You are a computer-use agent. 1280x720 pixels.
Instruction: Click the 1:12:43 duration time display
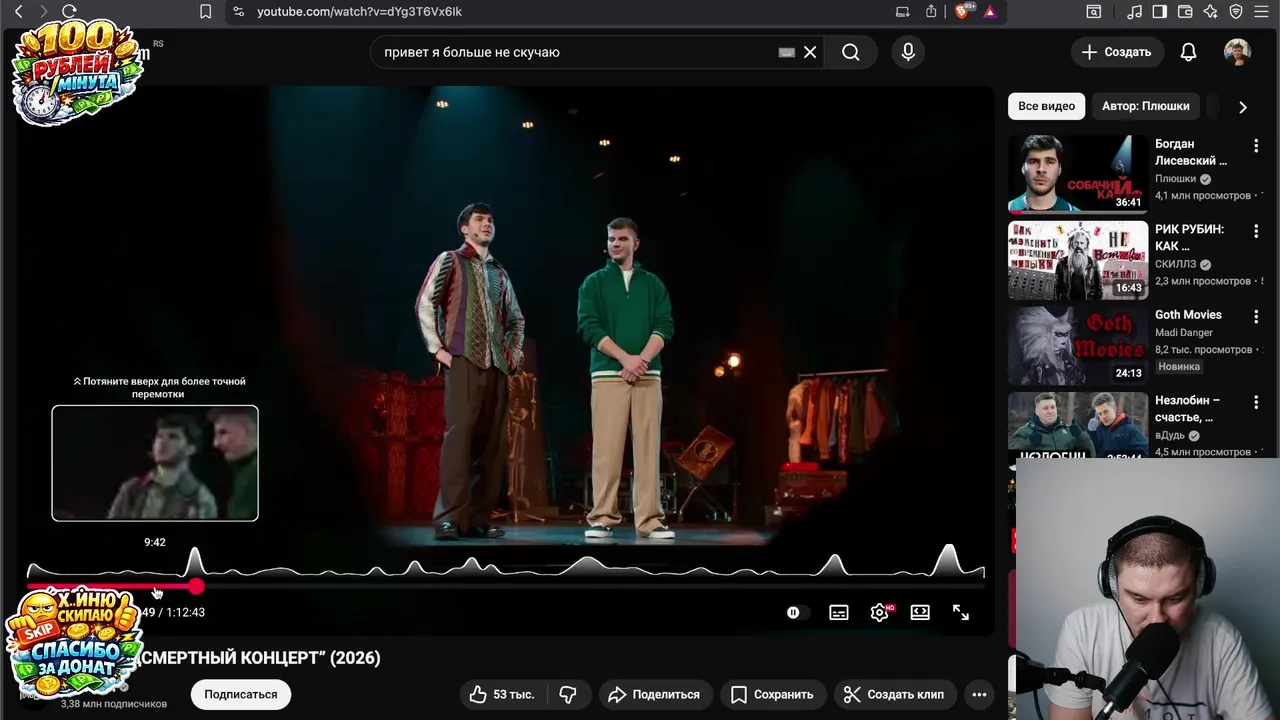click(x=185, y=612)
